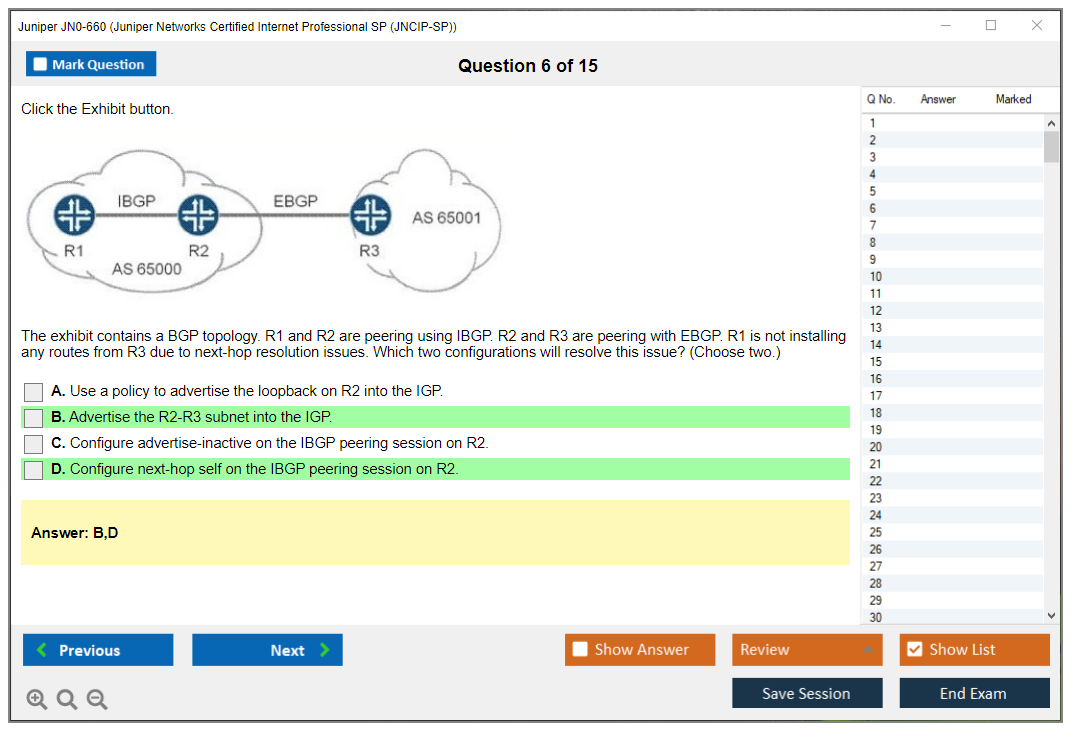Go back to the Previous question
This screenshot has height=735, width=1075.
coord(98,650)
